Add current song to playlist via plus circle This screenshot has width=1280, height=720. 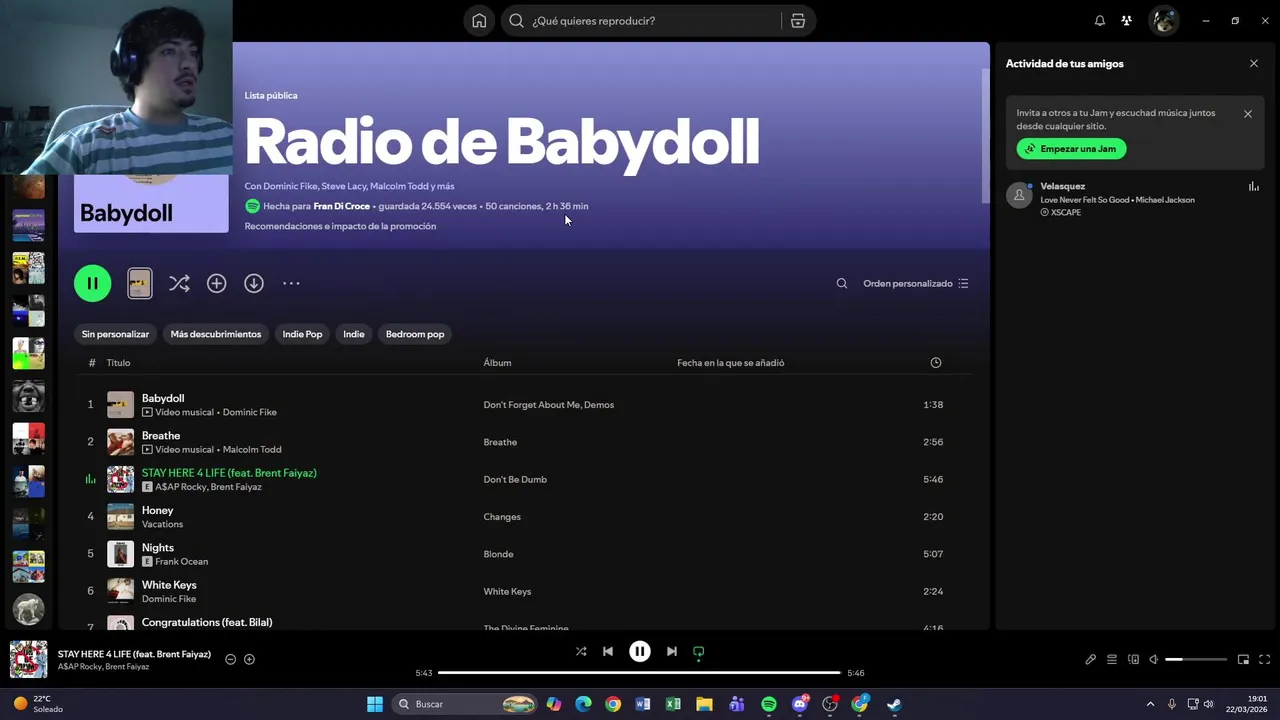click(x=249, y=659)
